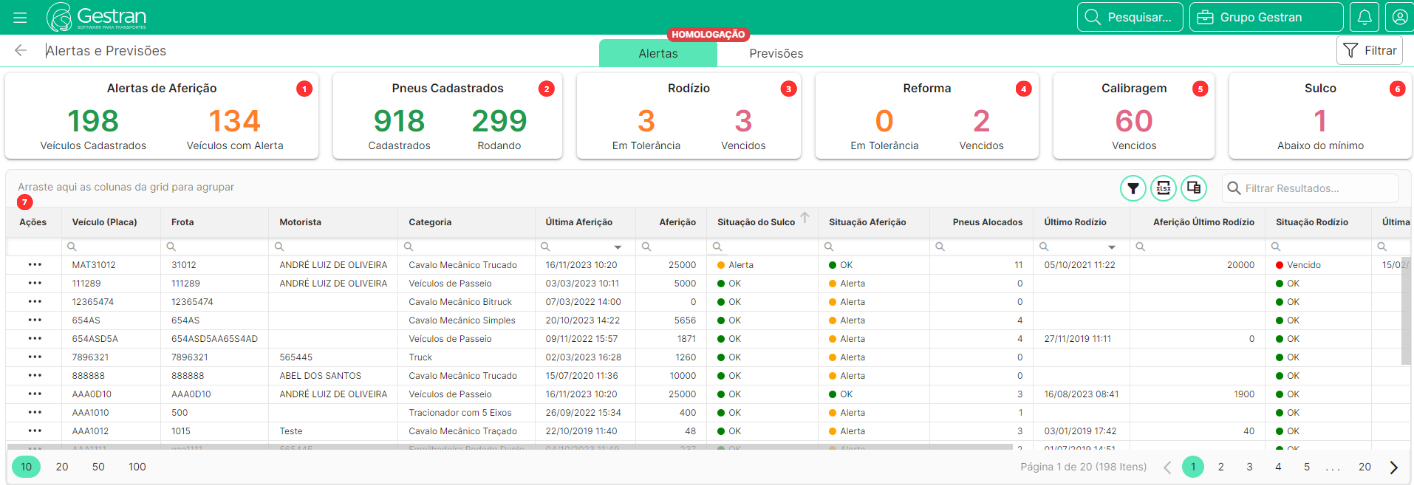Image resolution: width=1414 pixels, height=485 pixels.
Task: Open the notifications bell
Action: pyautogui.click(x=1363, y=17)
